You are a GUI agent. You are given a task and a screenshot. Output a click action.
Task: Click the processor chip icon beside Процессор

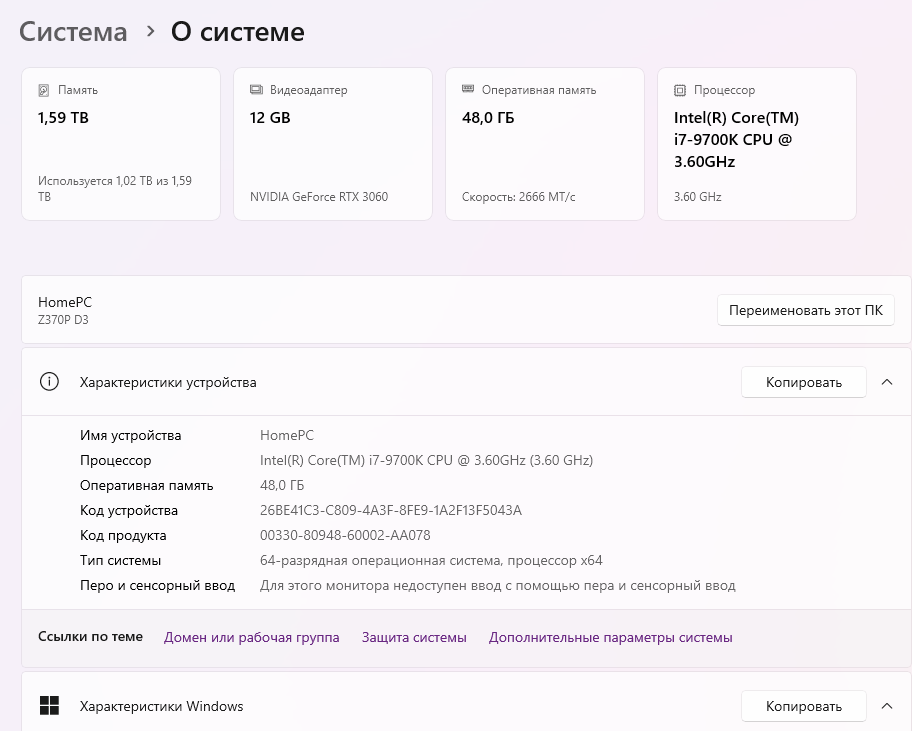pyautogui.click(x=680, y=90)
